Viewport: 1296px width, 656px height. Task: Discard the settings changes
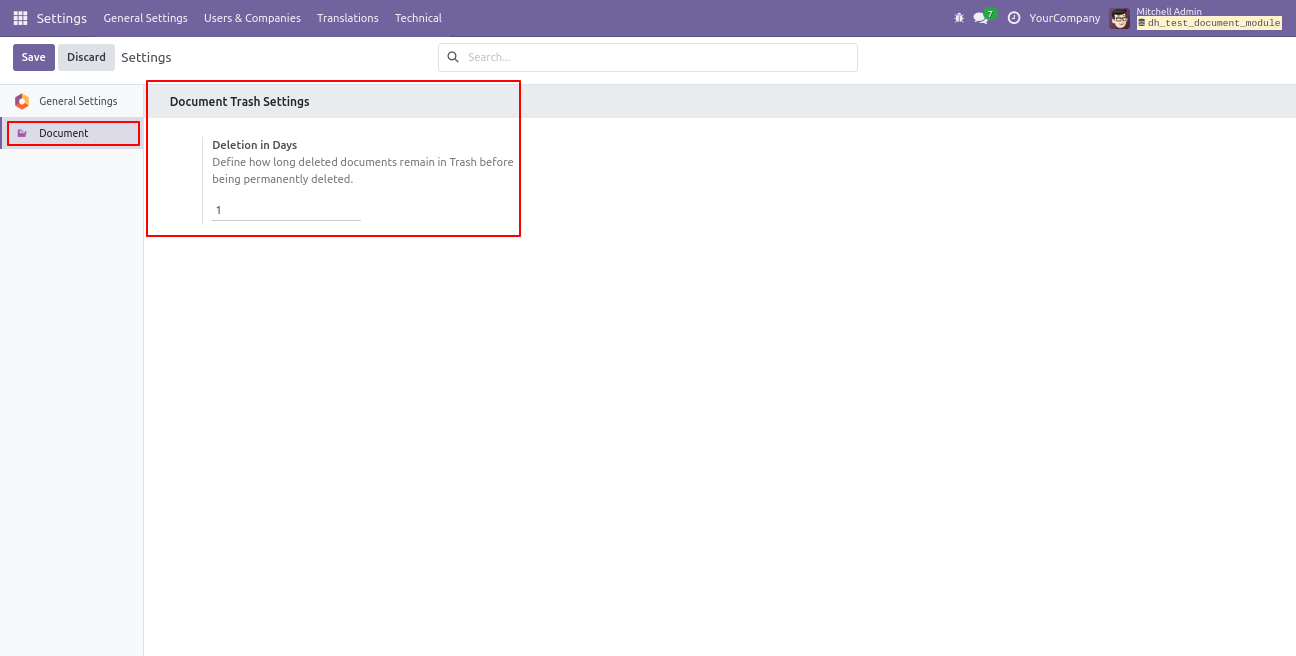86,58
